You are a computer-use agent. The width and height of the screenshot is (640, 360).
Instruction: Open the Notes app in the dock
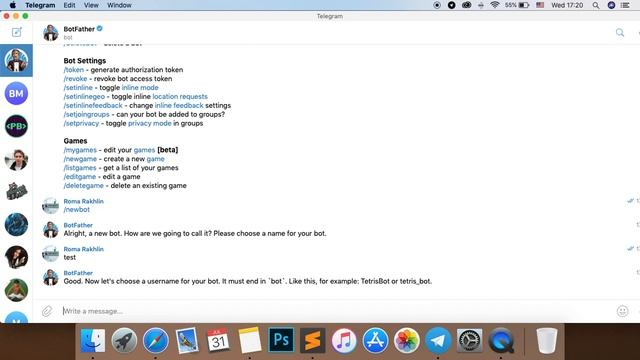[x=249, y=340]
